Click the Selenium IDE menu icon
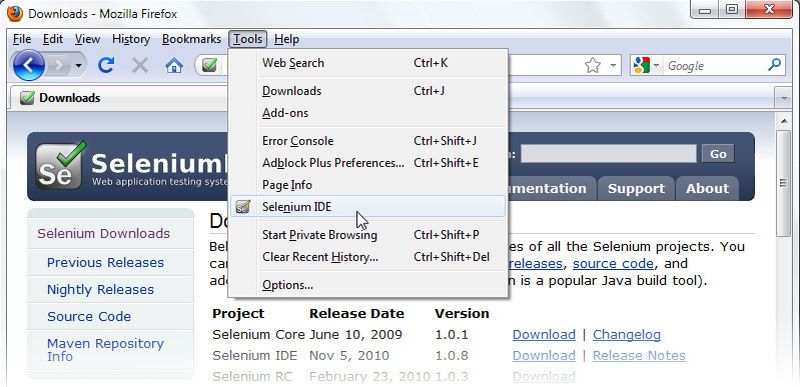The width and height of the screenshot is (800, 387). [x=243, y=207]
